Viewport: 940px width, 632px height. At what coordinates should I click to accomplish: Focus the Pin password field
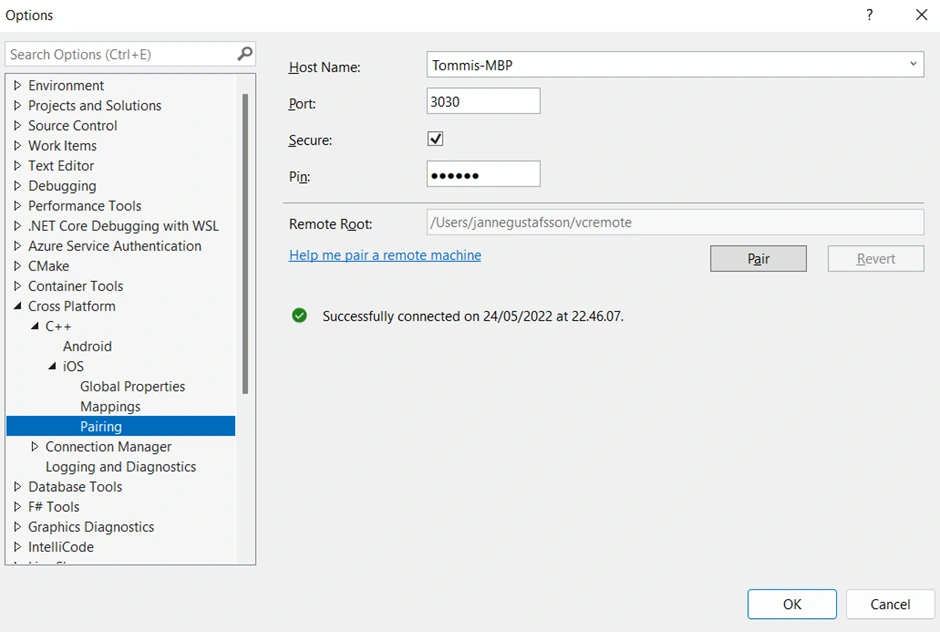coord(483,175)
